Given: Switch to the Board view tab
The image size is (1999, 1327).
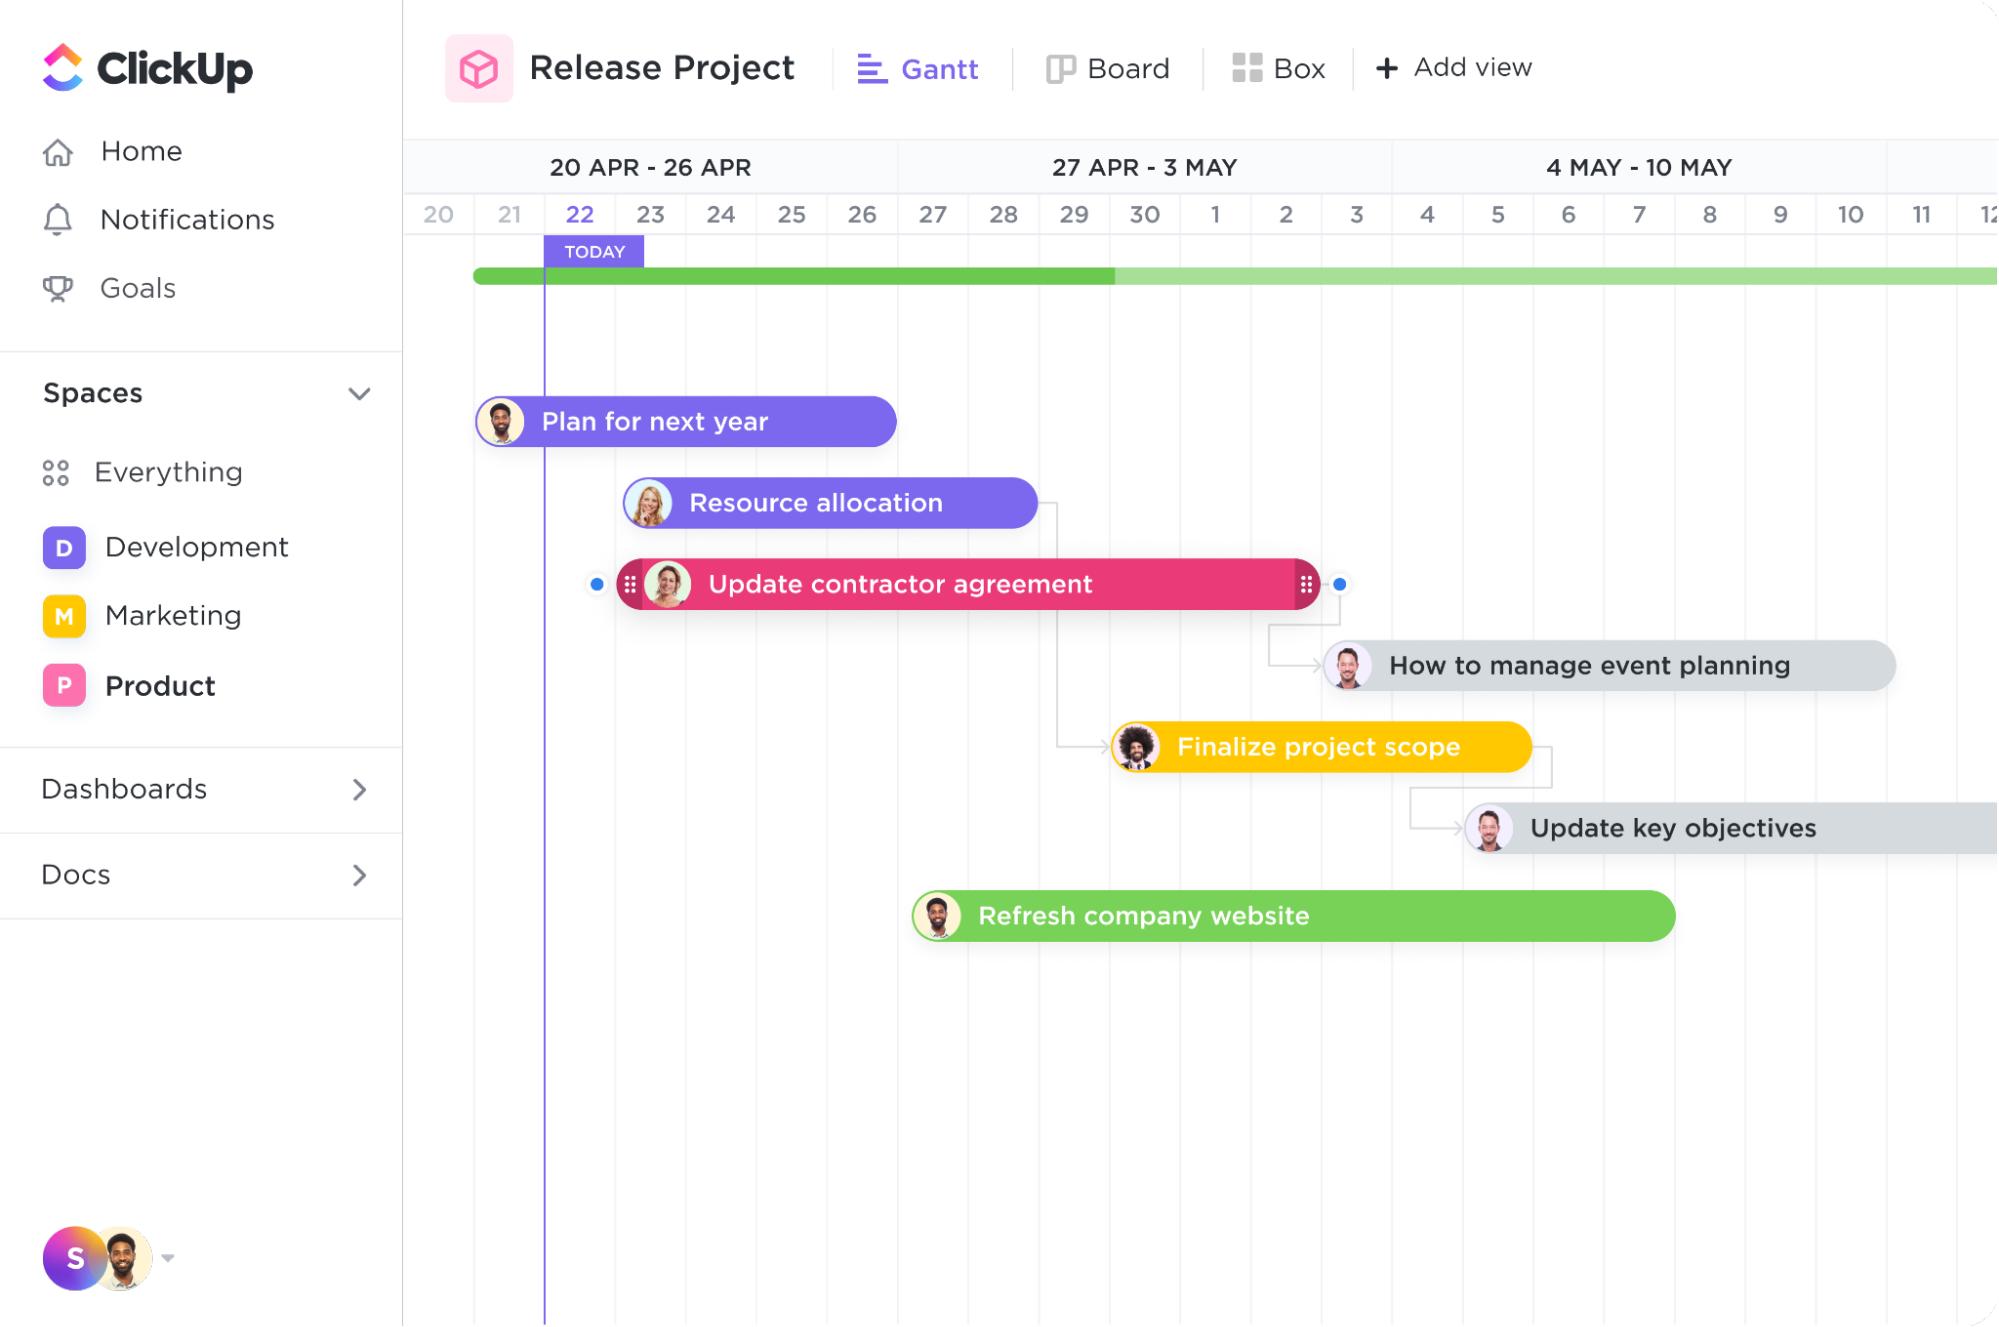Looking at the screenshot, I should pyautogui.click(x=1108, y=68).
